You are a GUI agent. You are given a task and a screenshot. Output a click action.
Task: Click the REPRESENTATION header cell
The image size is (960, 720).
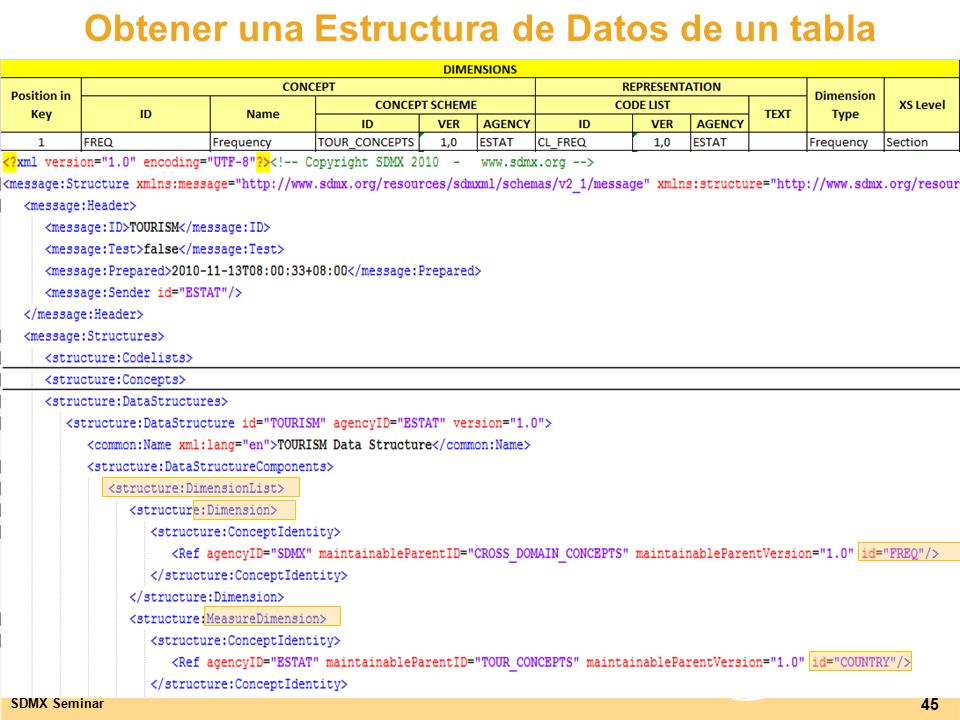[x=671, y=87]
